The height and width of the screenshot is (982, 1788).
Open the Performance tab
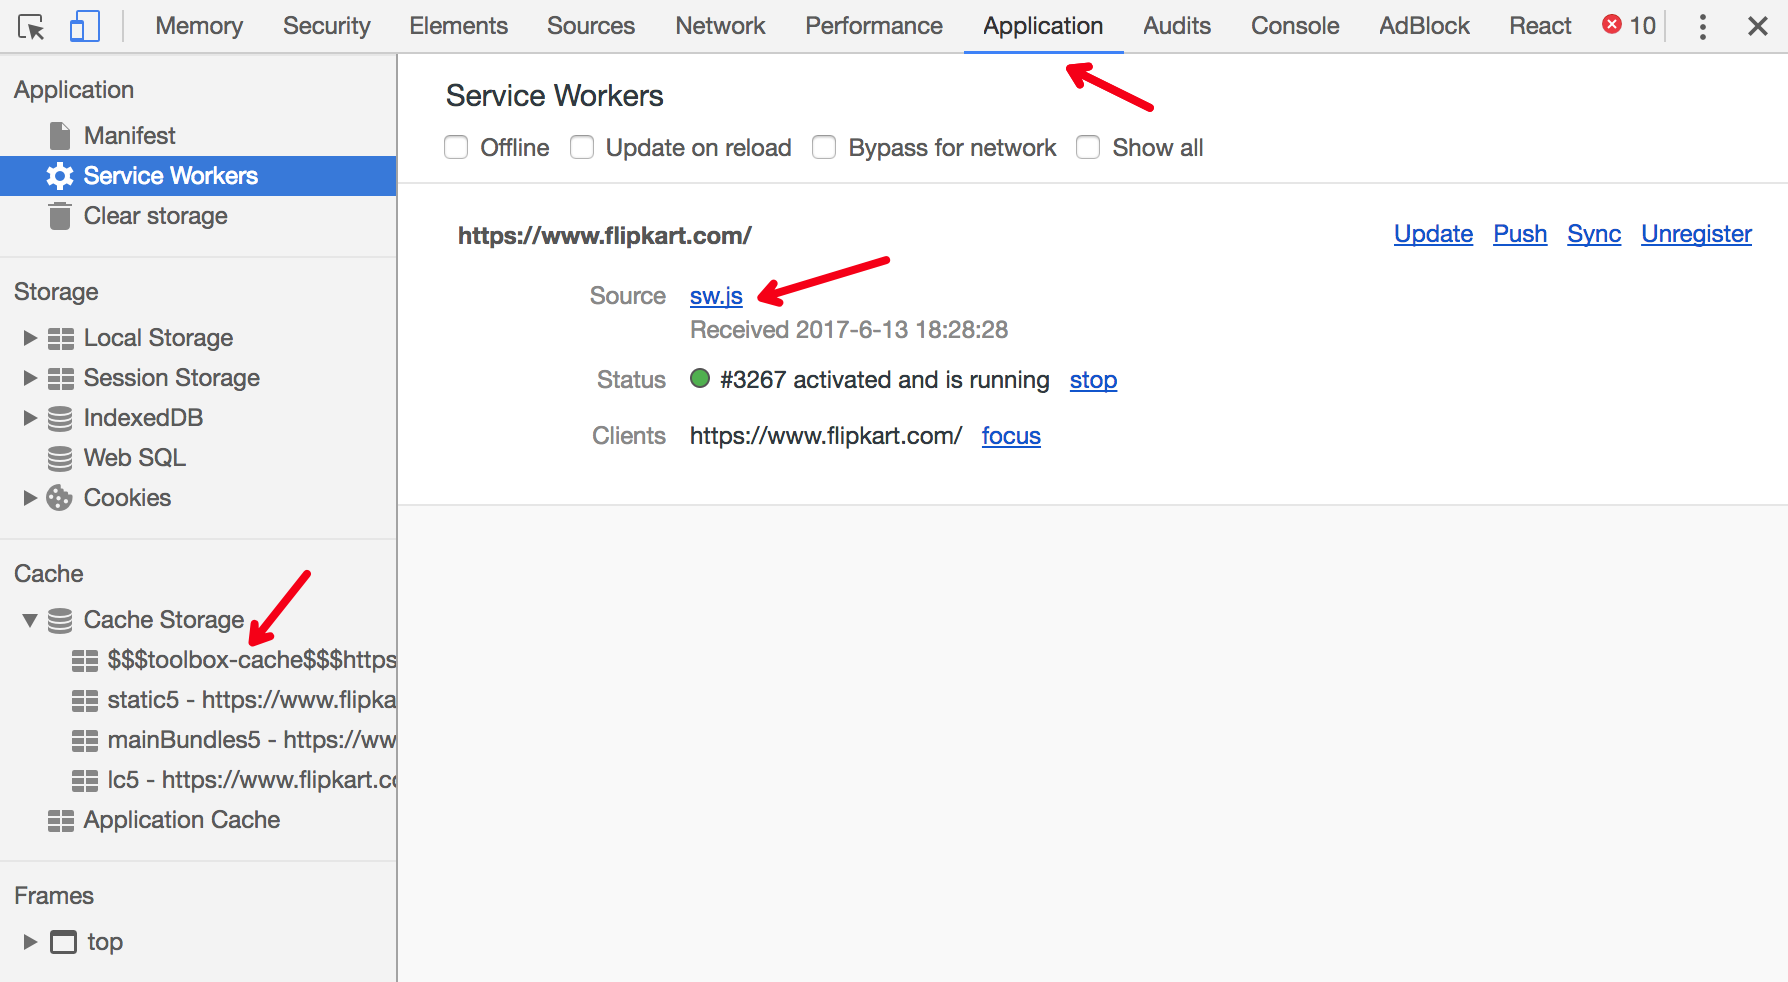coord(874,26)
